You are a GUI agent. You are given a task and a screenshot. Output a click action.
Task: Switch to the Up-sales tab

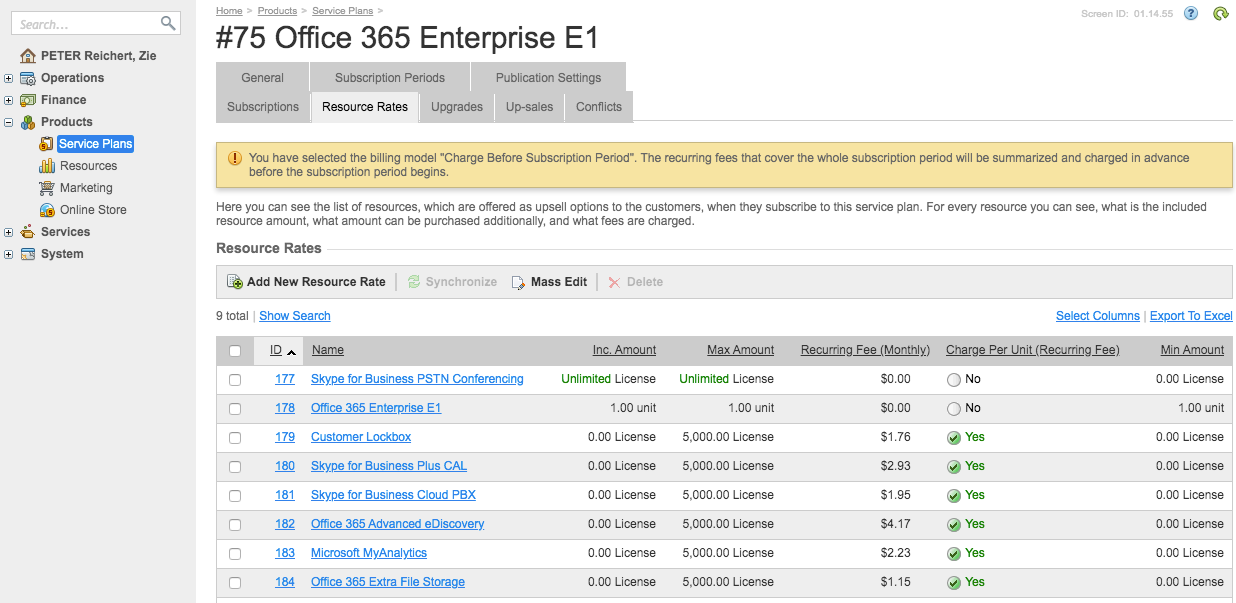click(x=529, y=107)
